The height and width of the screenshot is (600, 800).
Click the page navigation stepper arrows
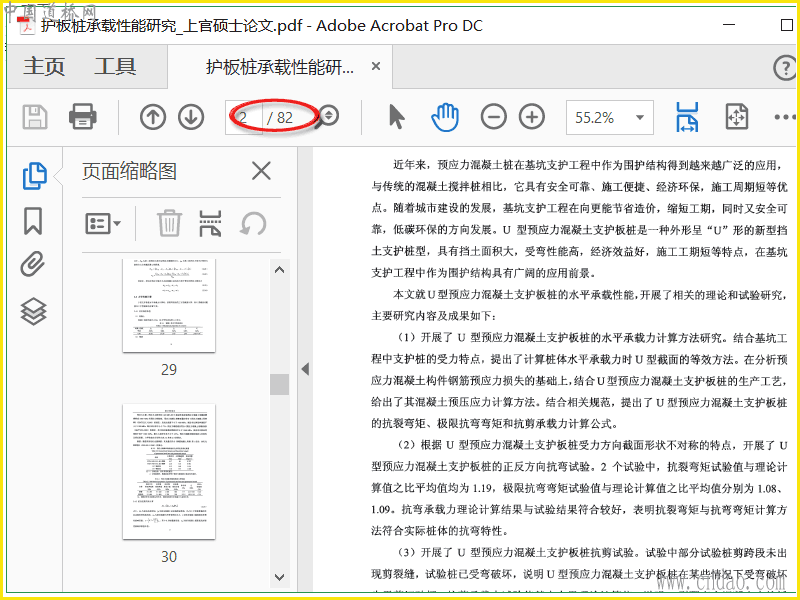coord(329,116)
